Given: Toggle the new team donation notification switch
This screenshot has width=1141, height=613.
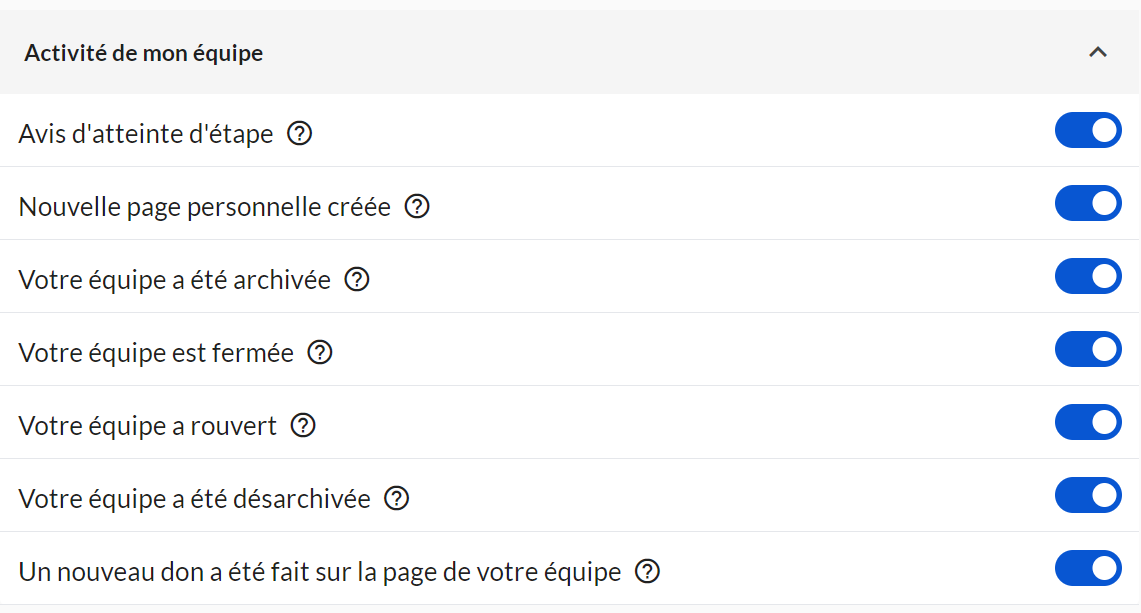Looking at the screenshot, I should [1088, 569].
